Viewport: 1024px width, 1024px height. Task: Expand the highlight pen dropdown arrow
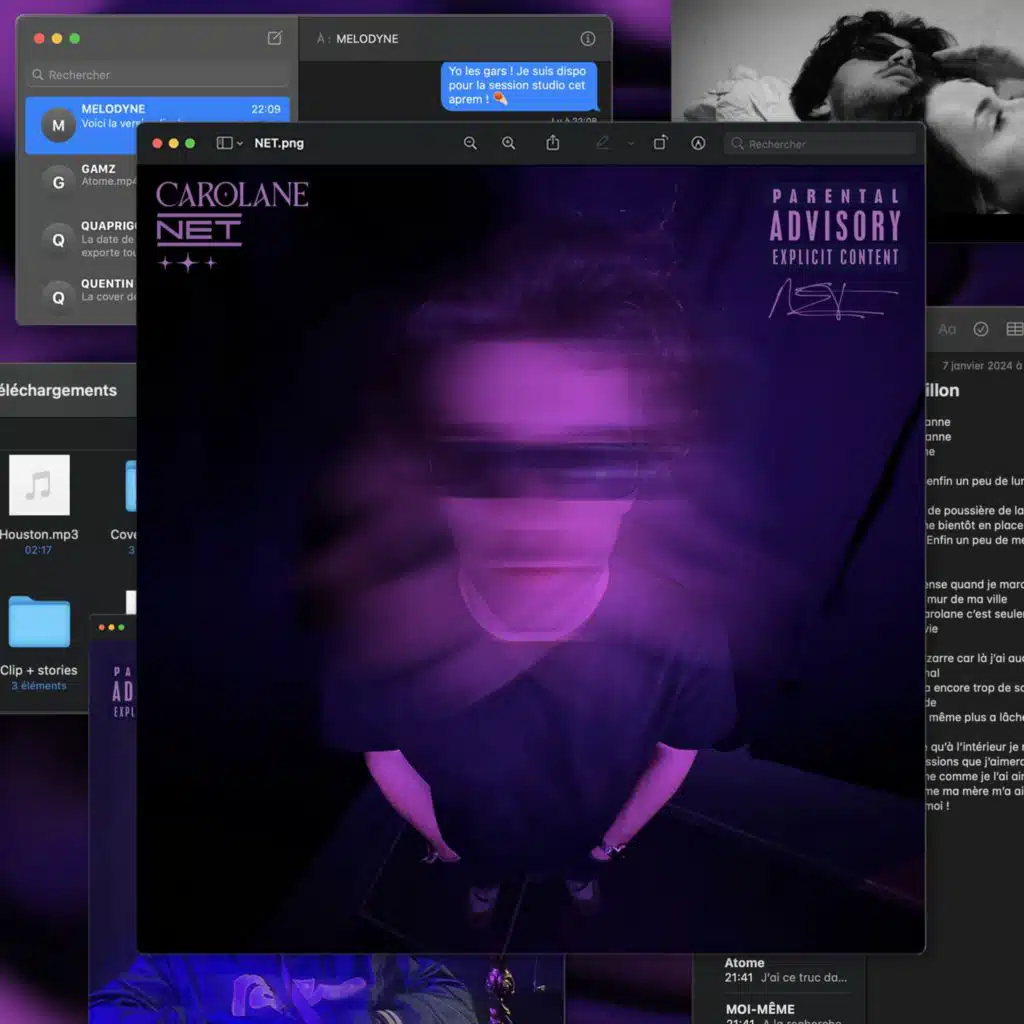coord(630,144)
